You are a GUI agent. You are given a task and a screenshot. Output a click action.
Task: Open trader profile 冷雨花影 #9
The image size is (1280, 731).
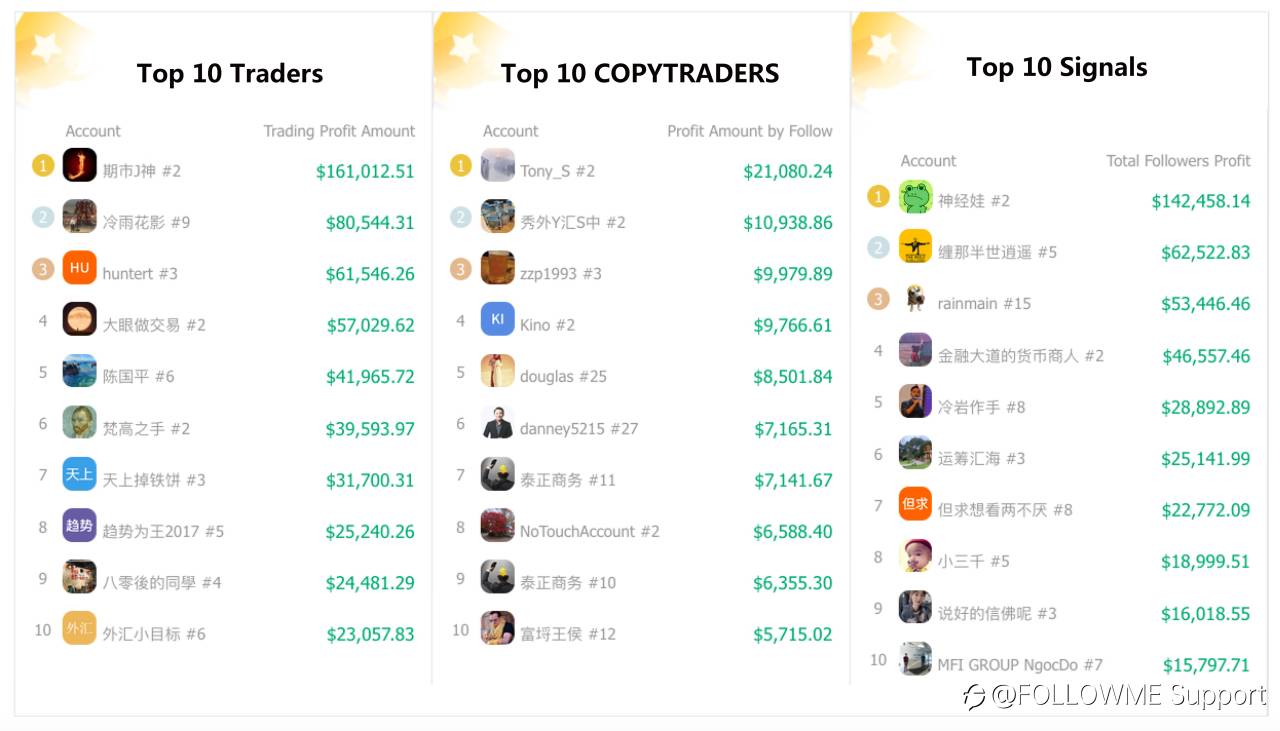146,222
